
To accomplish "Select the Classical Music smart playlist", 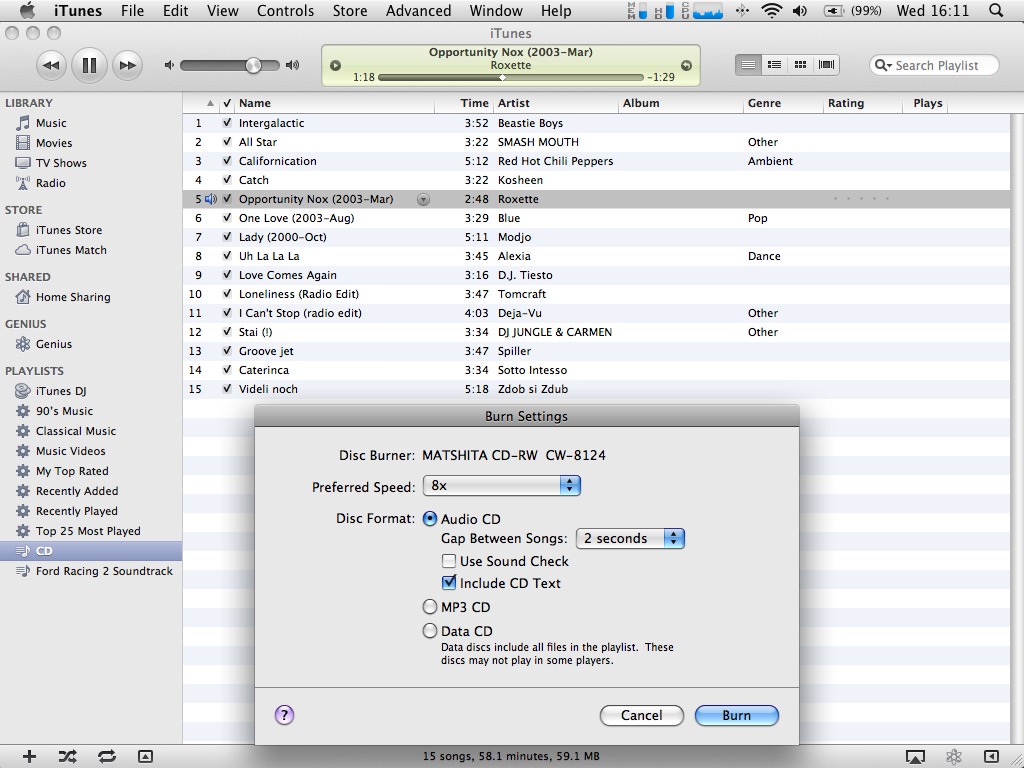I will [x=76, y=431].
